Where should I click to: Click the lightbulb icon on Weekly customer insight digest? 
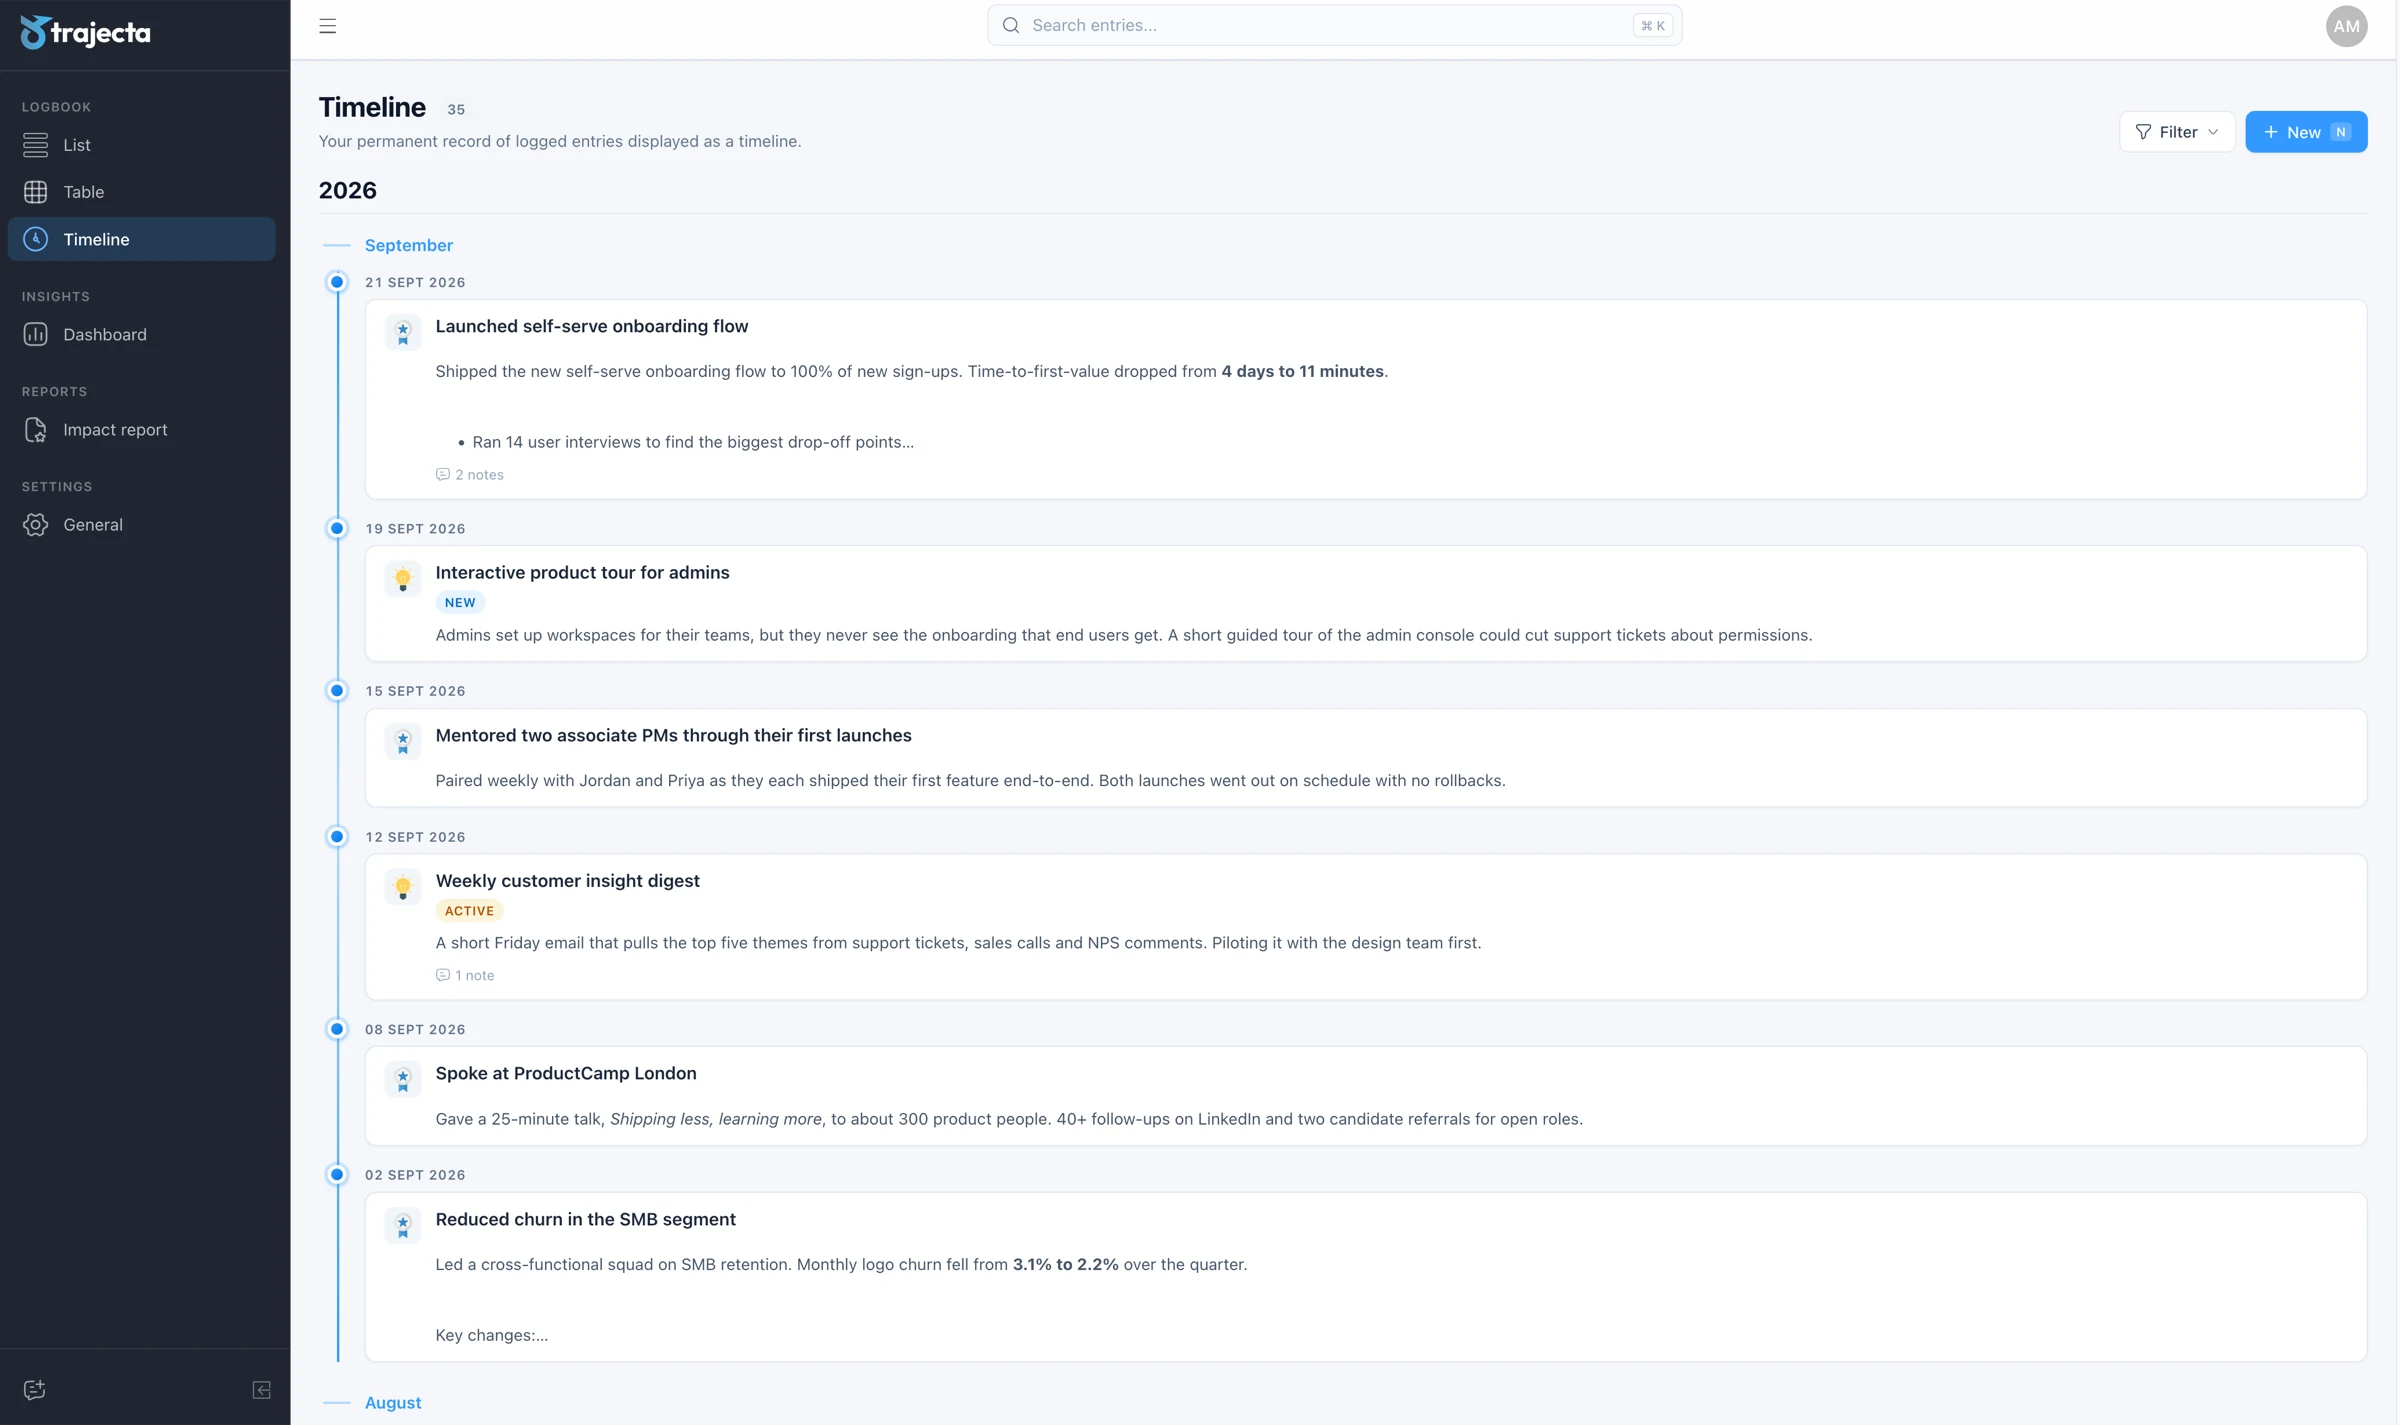(403, 886)
